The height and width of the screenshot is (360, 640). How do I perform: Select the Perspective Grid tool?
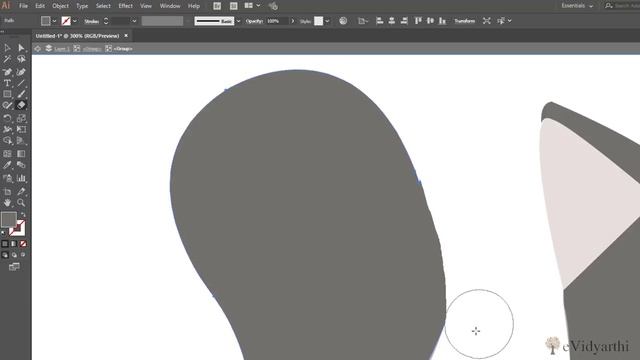[x=21, y=141]
